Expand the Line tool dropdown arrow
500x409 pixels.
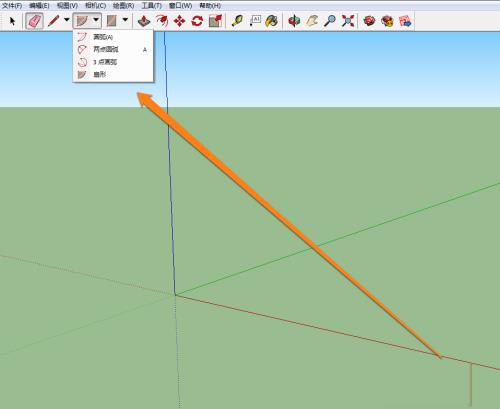tap(67, 20)
